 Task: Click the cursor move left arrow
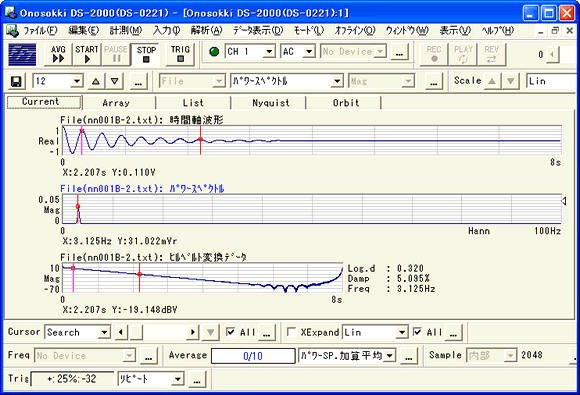click(121, 332)
